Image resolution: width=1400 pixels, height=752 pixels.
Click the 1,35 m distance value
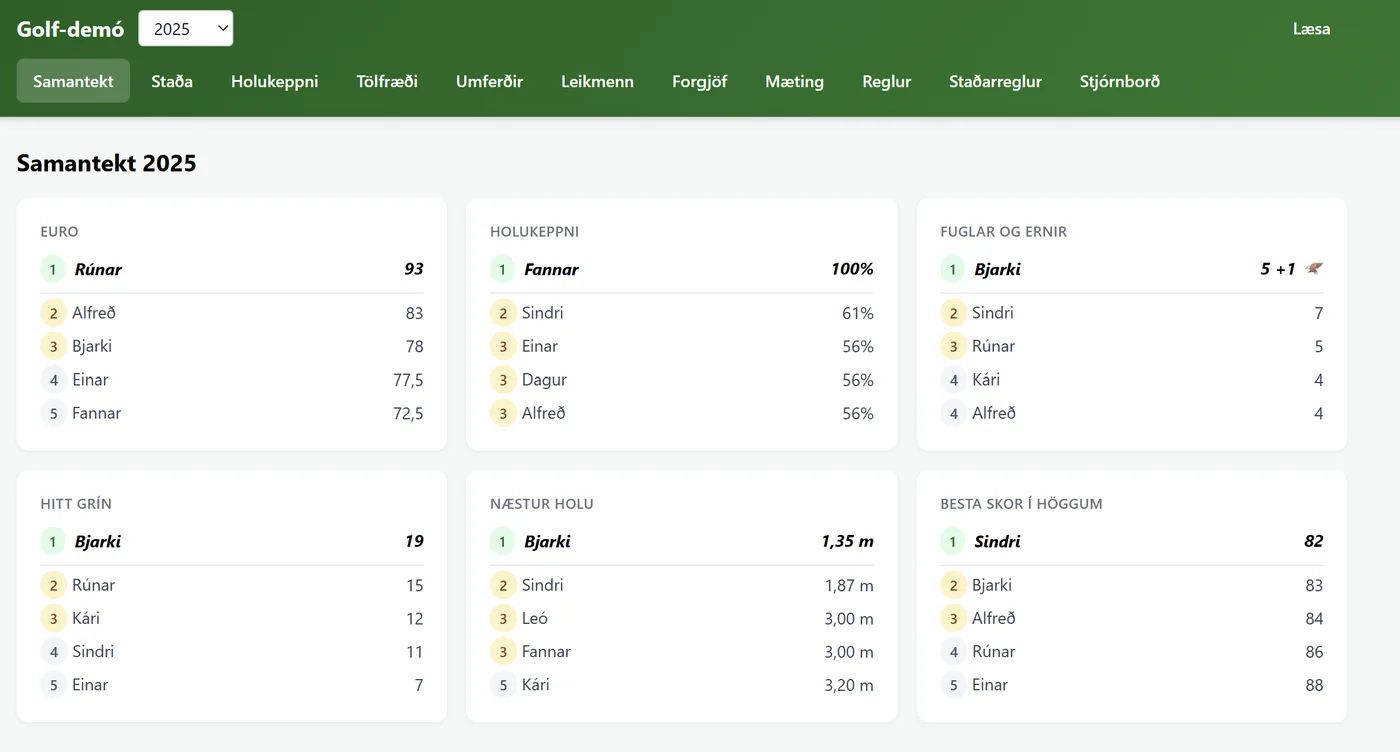tap(848, 541)
